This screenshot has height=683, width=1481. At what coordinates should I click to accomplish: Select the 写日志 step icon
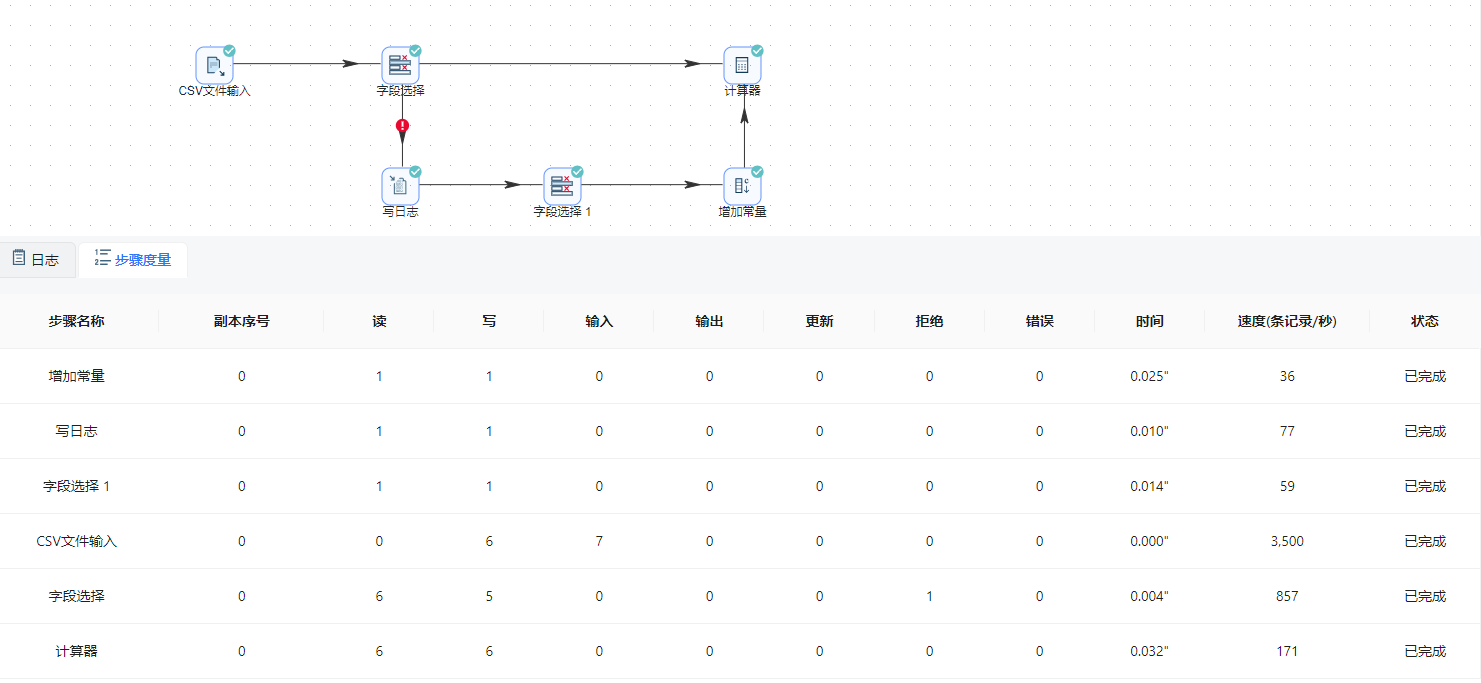click(400, 186)
